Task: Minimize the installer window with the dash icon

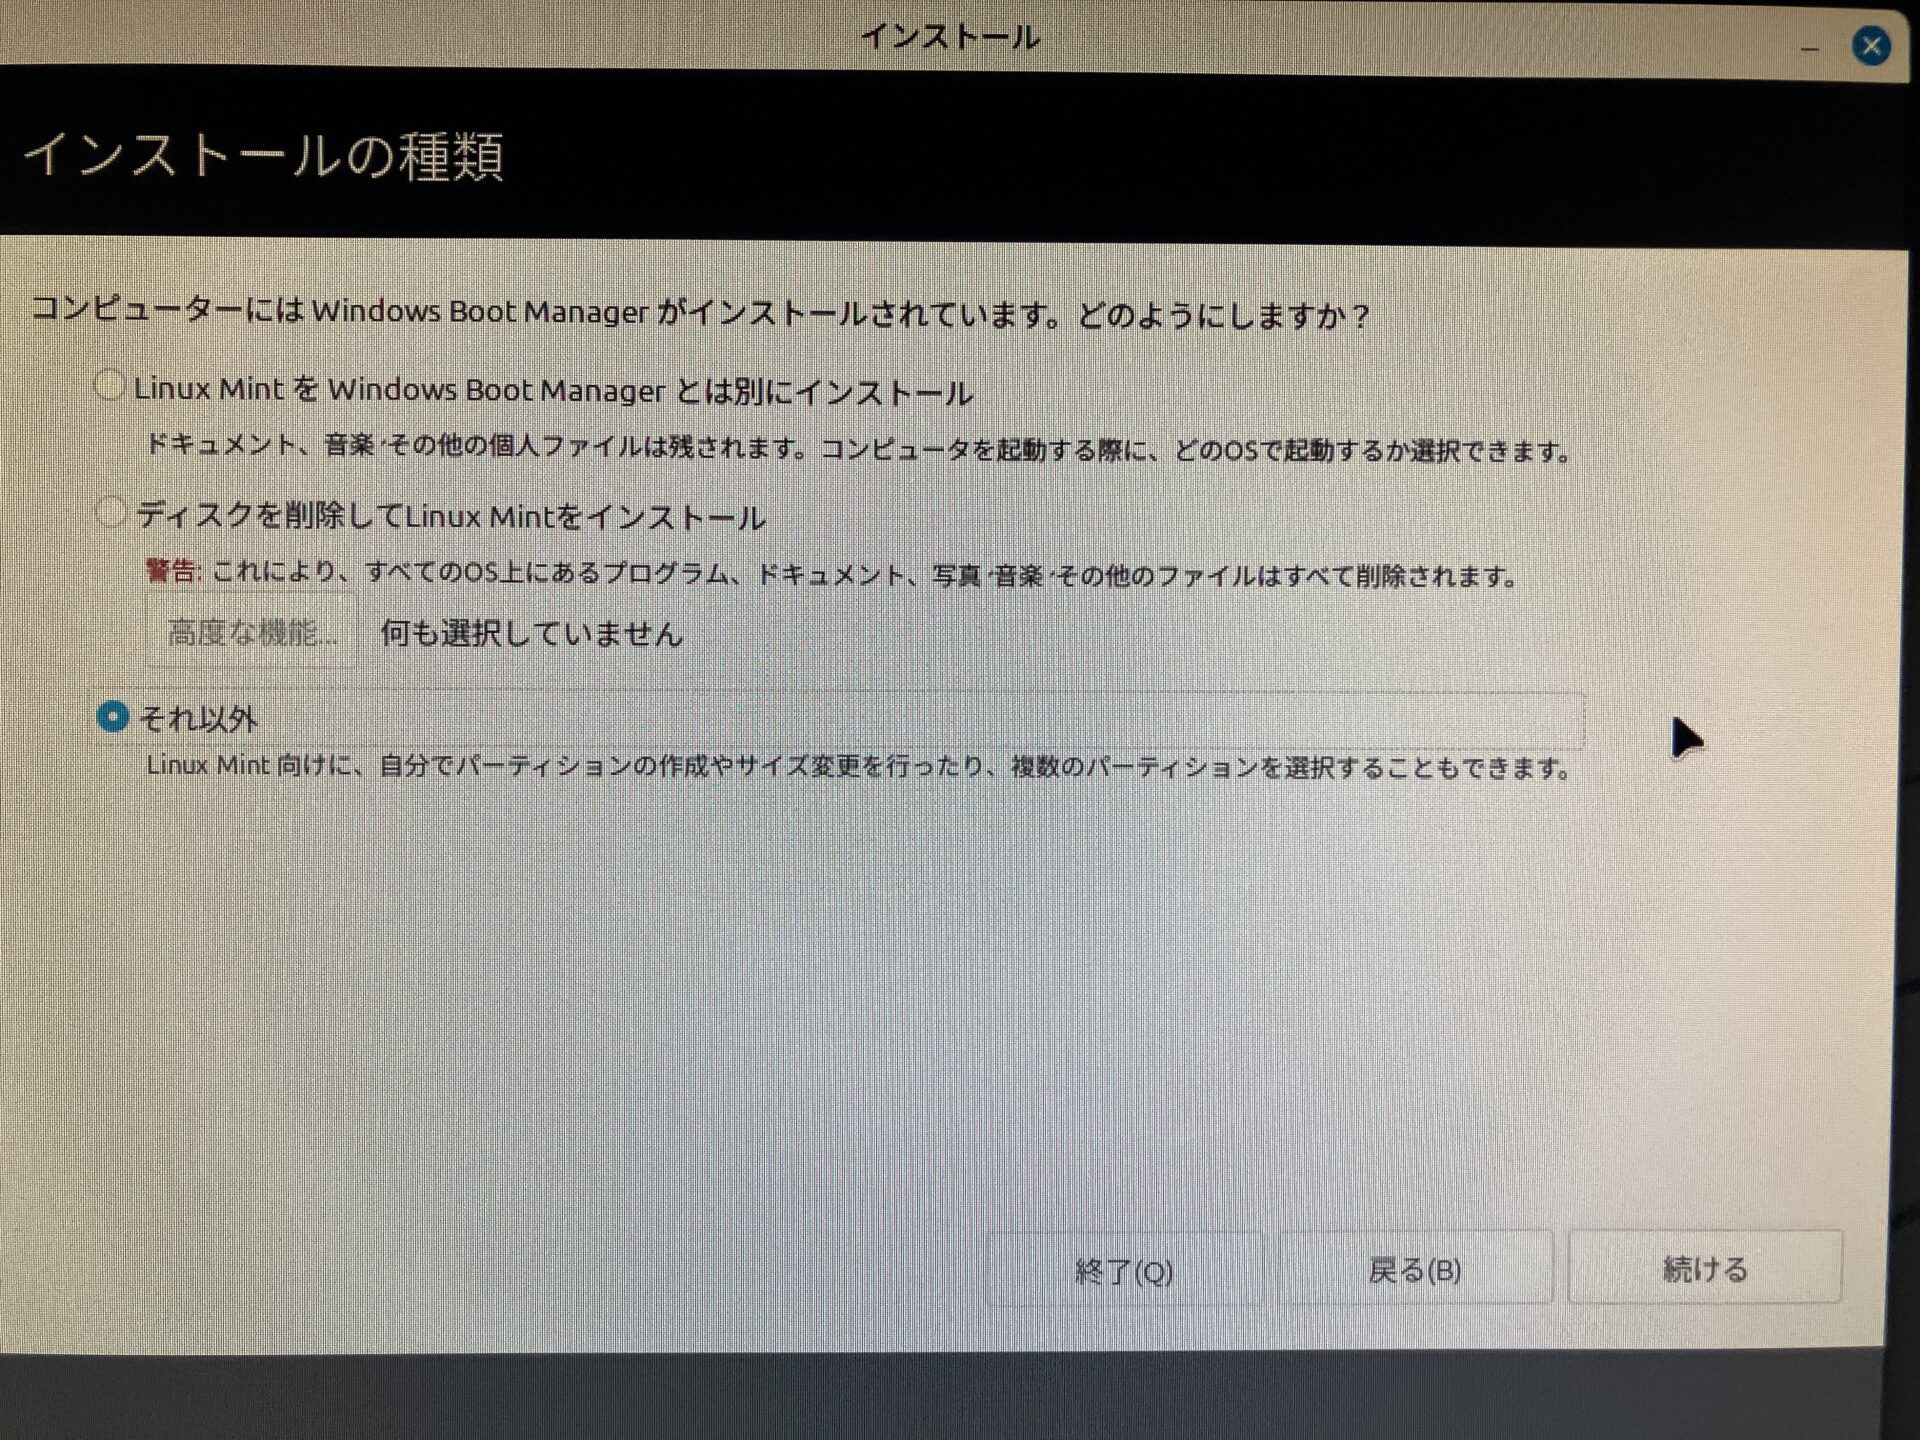Action: [x=1809, y=48]
